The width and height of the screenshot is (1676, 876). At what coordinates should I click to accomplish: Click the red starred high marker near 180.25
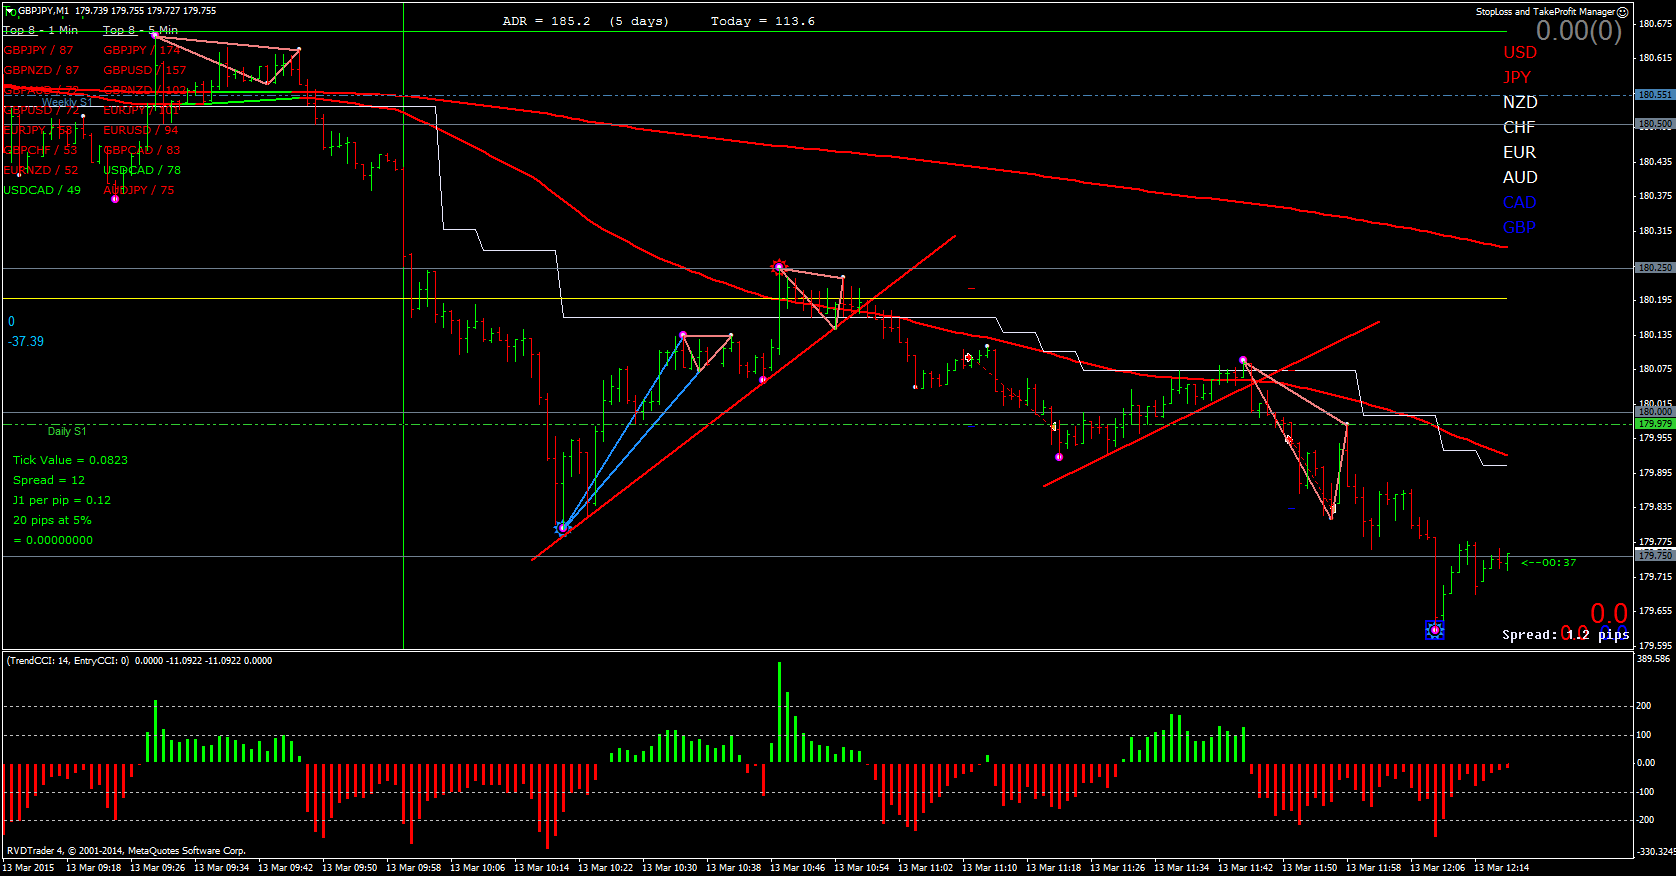click(779, 267)
